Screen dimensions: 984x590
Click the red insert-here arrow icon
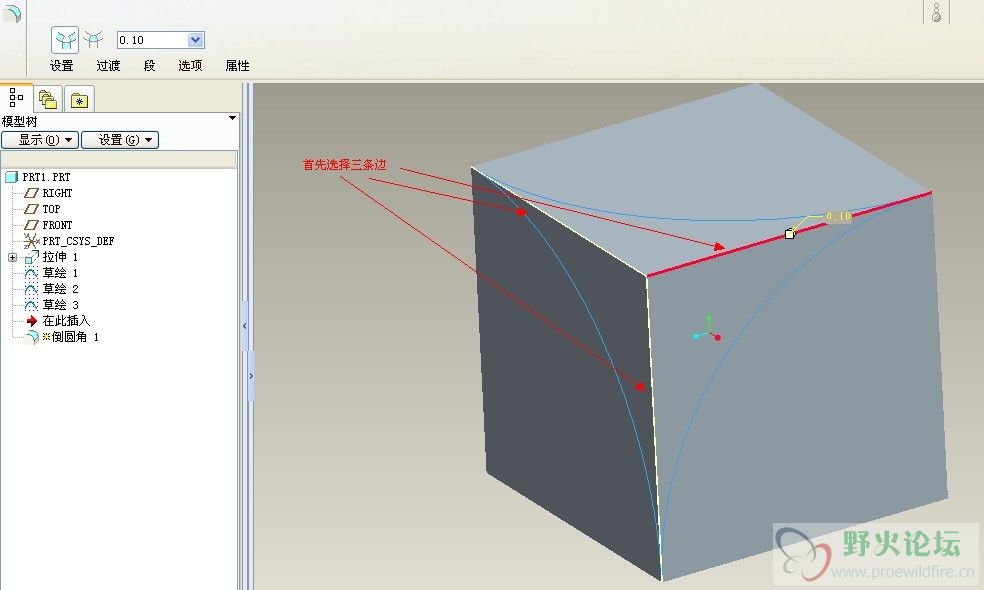pyautogui.click(x=32, y=321)
